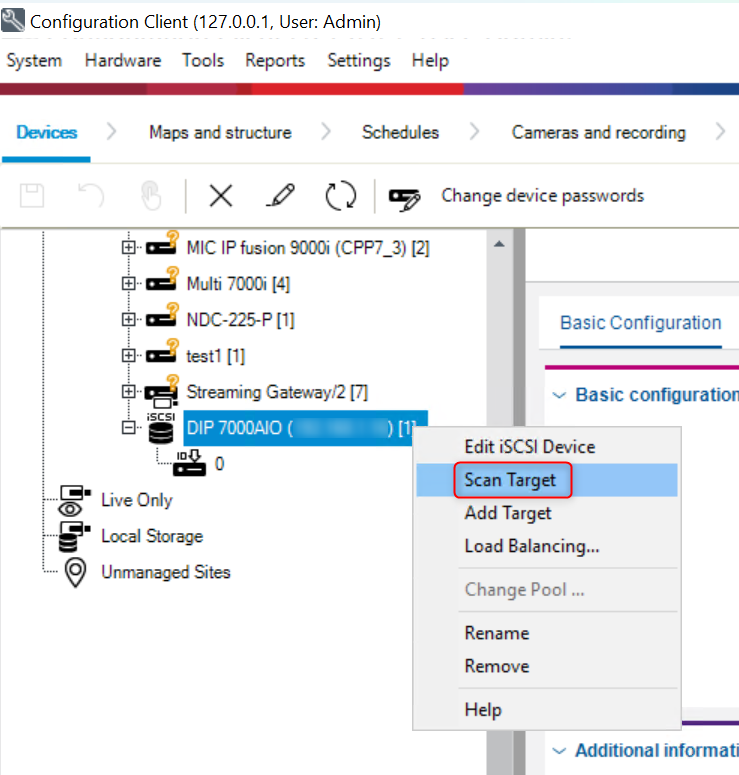
Task: Click the Save toolbar icon
Action: [32, 196]
